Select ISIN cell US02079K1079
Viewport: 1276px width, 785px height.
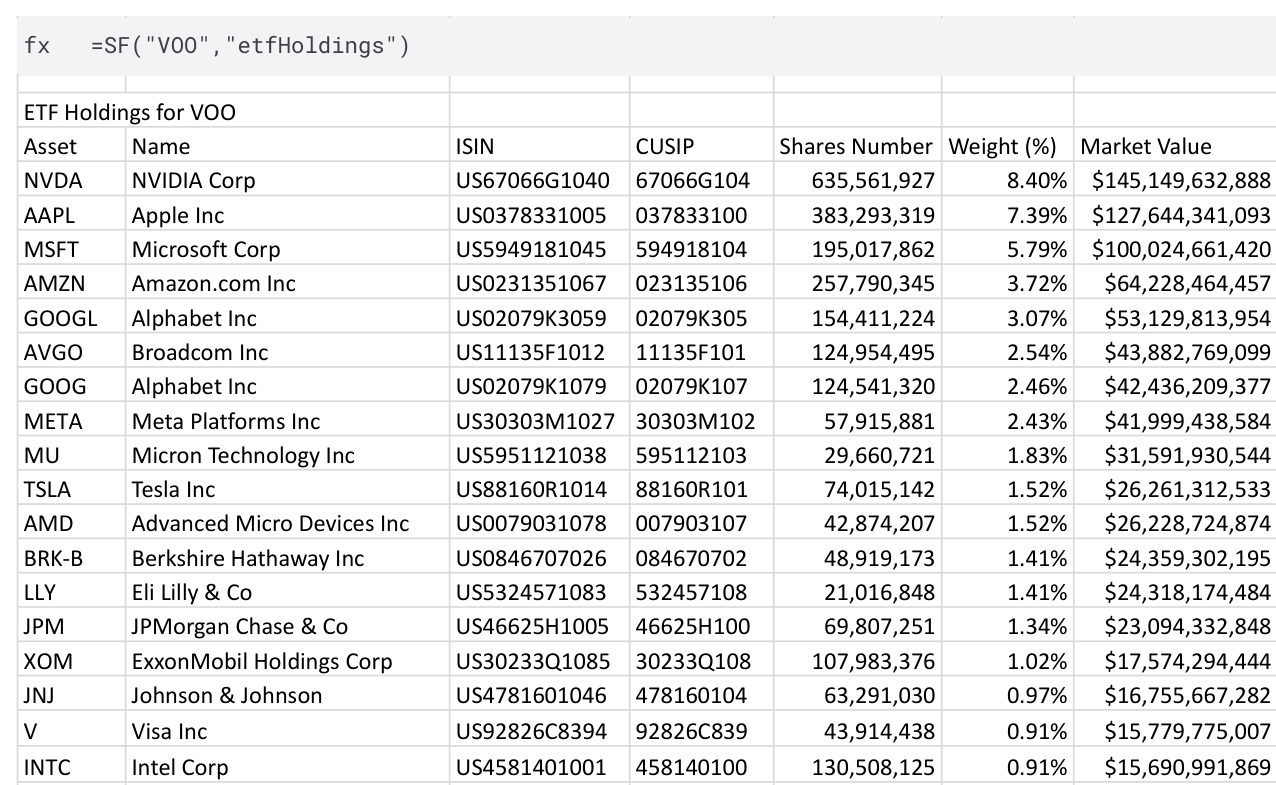540,386
